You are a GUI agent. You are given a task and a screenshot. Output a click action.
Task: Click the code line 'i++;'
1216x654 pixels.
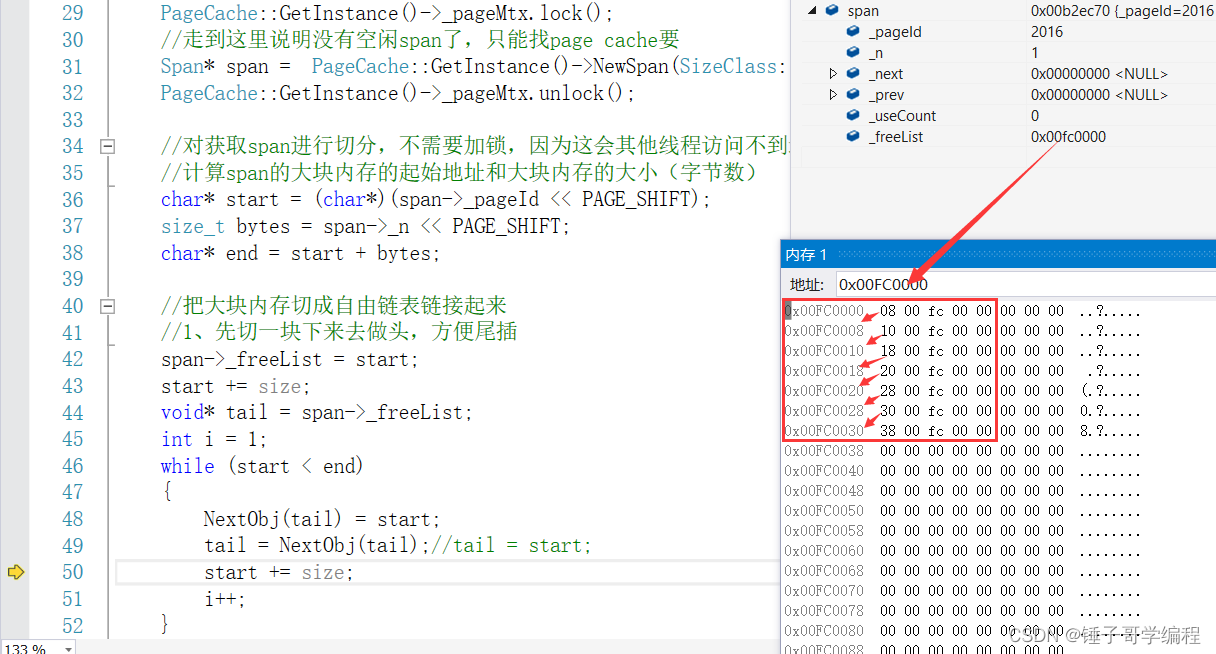(x=224, y=599)
